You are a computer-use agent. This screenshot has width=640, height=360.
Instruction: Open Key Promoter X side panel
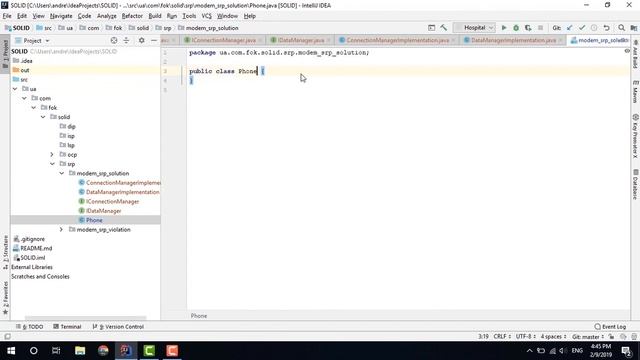coord(636,136)
